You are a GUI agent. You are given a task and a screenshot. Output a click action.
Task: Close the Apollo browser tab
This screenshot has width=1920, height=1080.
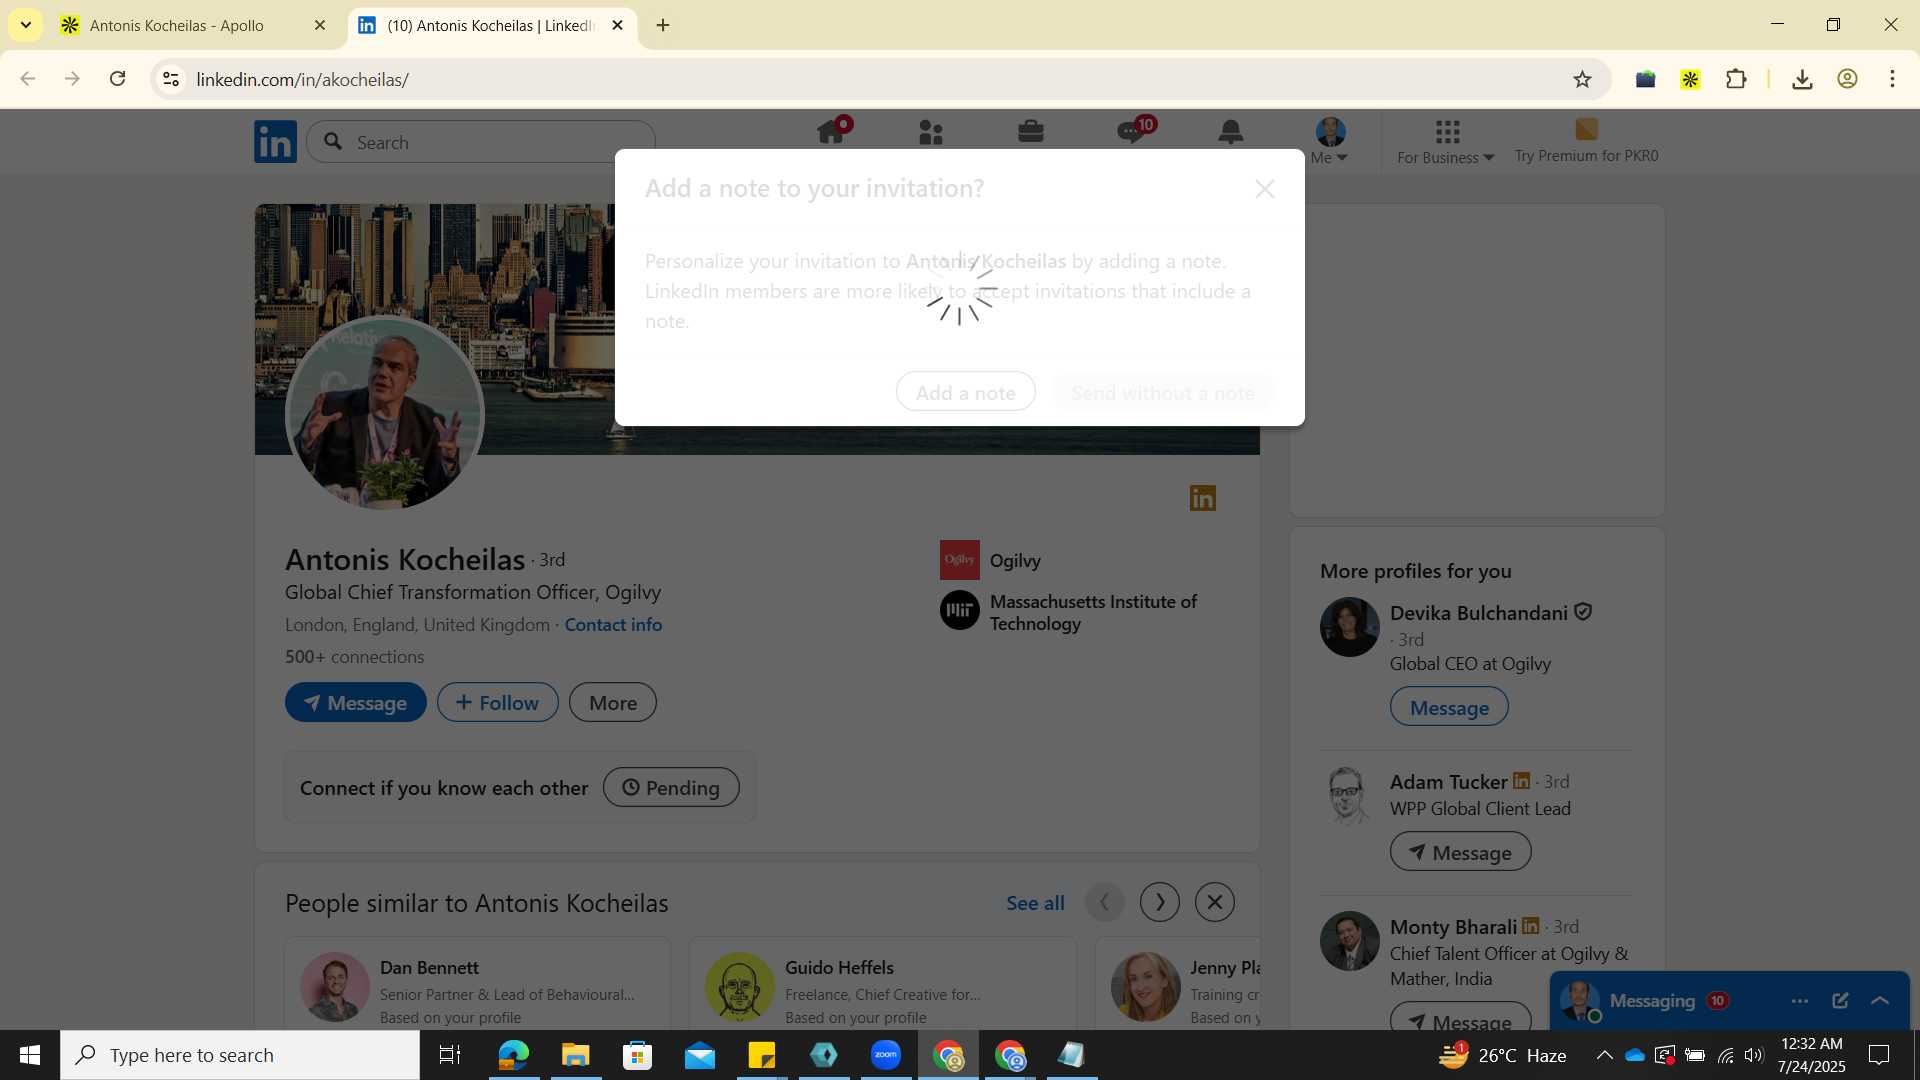click(320, 25)
